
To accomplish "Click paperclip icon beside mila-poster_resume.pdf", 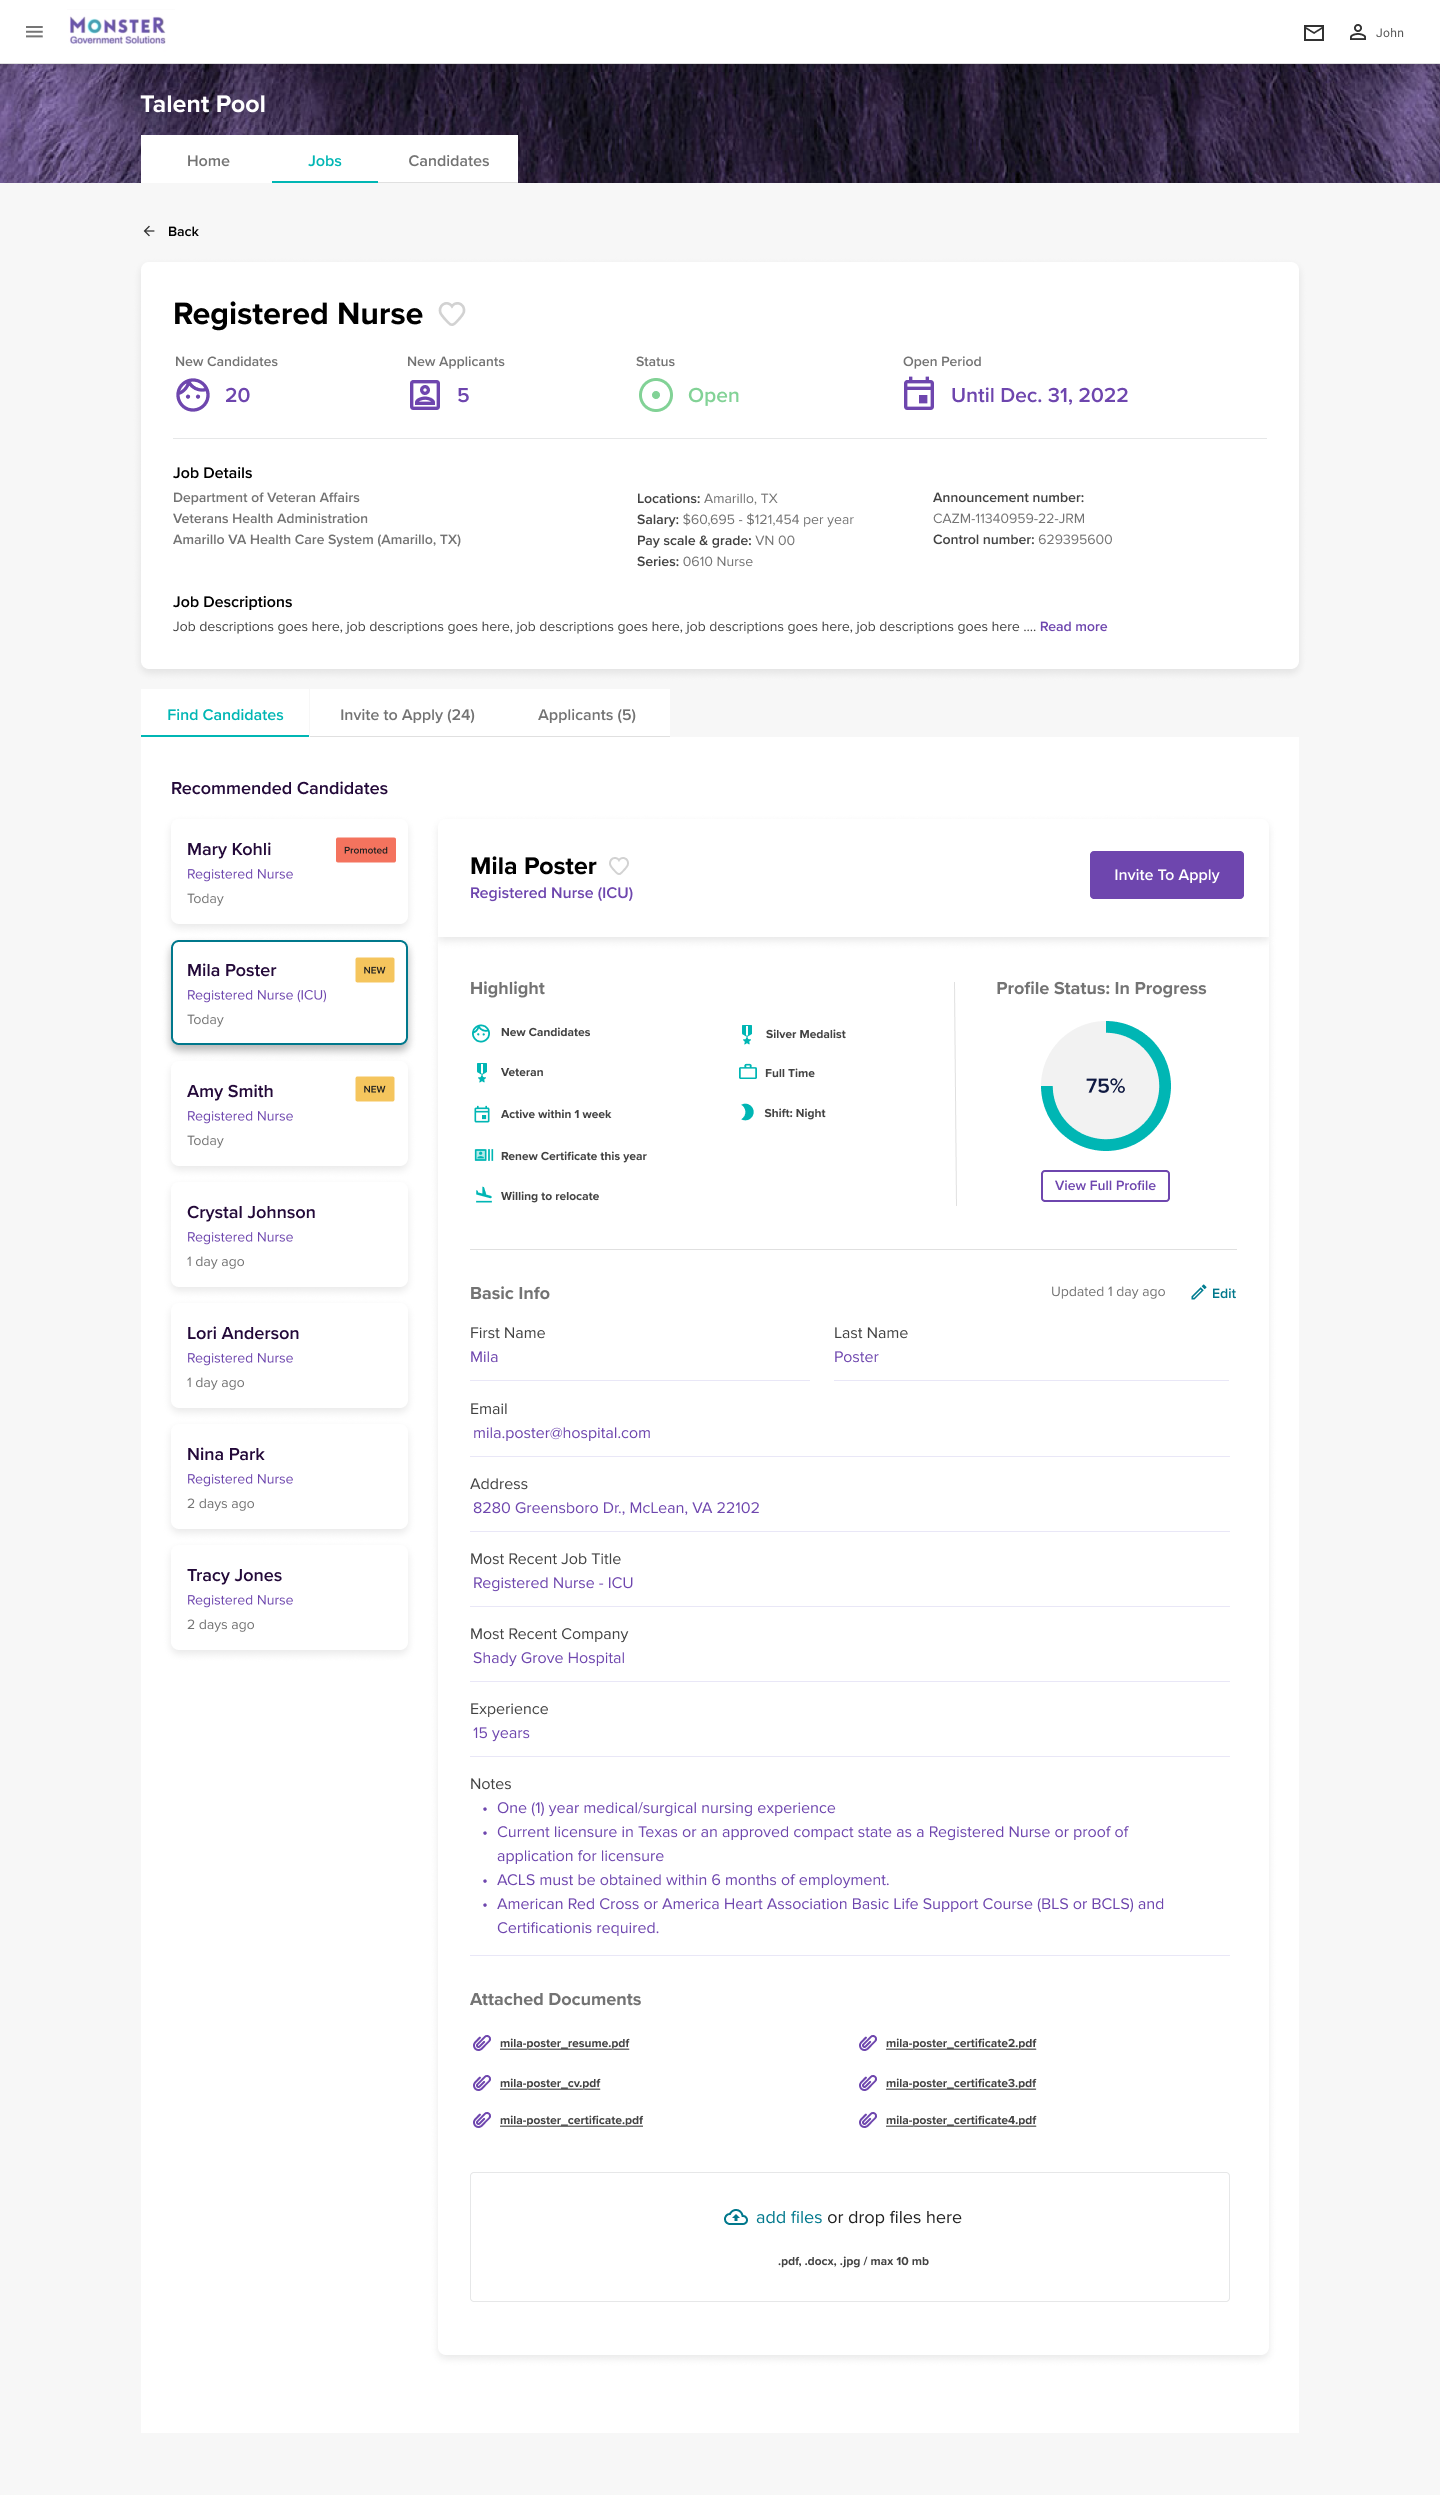I will coord(482,2043).
